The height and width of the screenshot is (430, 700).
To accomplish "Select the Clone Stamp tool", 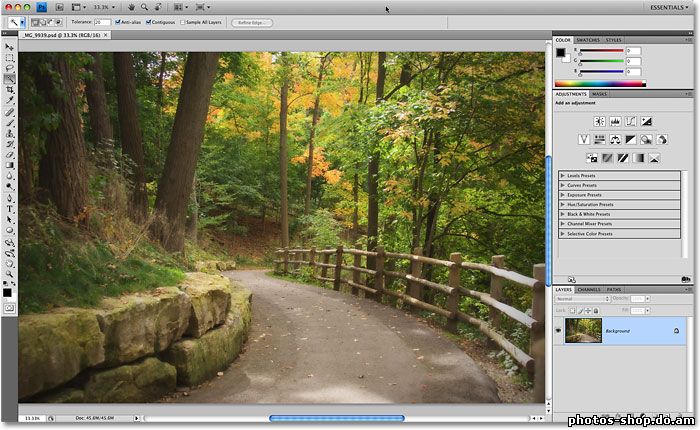I will (x=9, y=134).
